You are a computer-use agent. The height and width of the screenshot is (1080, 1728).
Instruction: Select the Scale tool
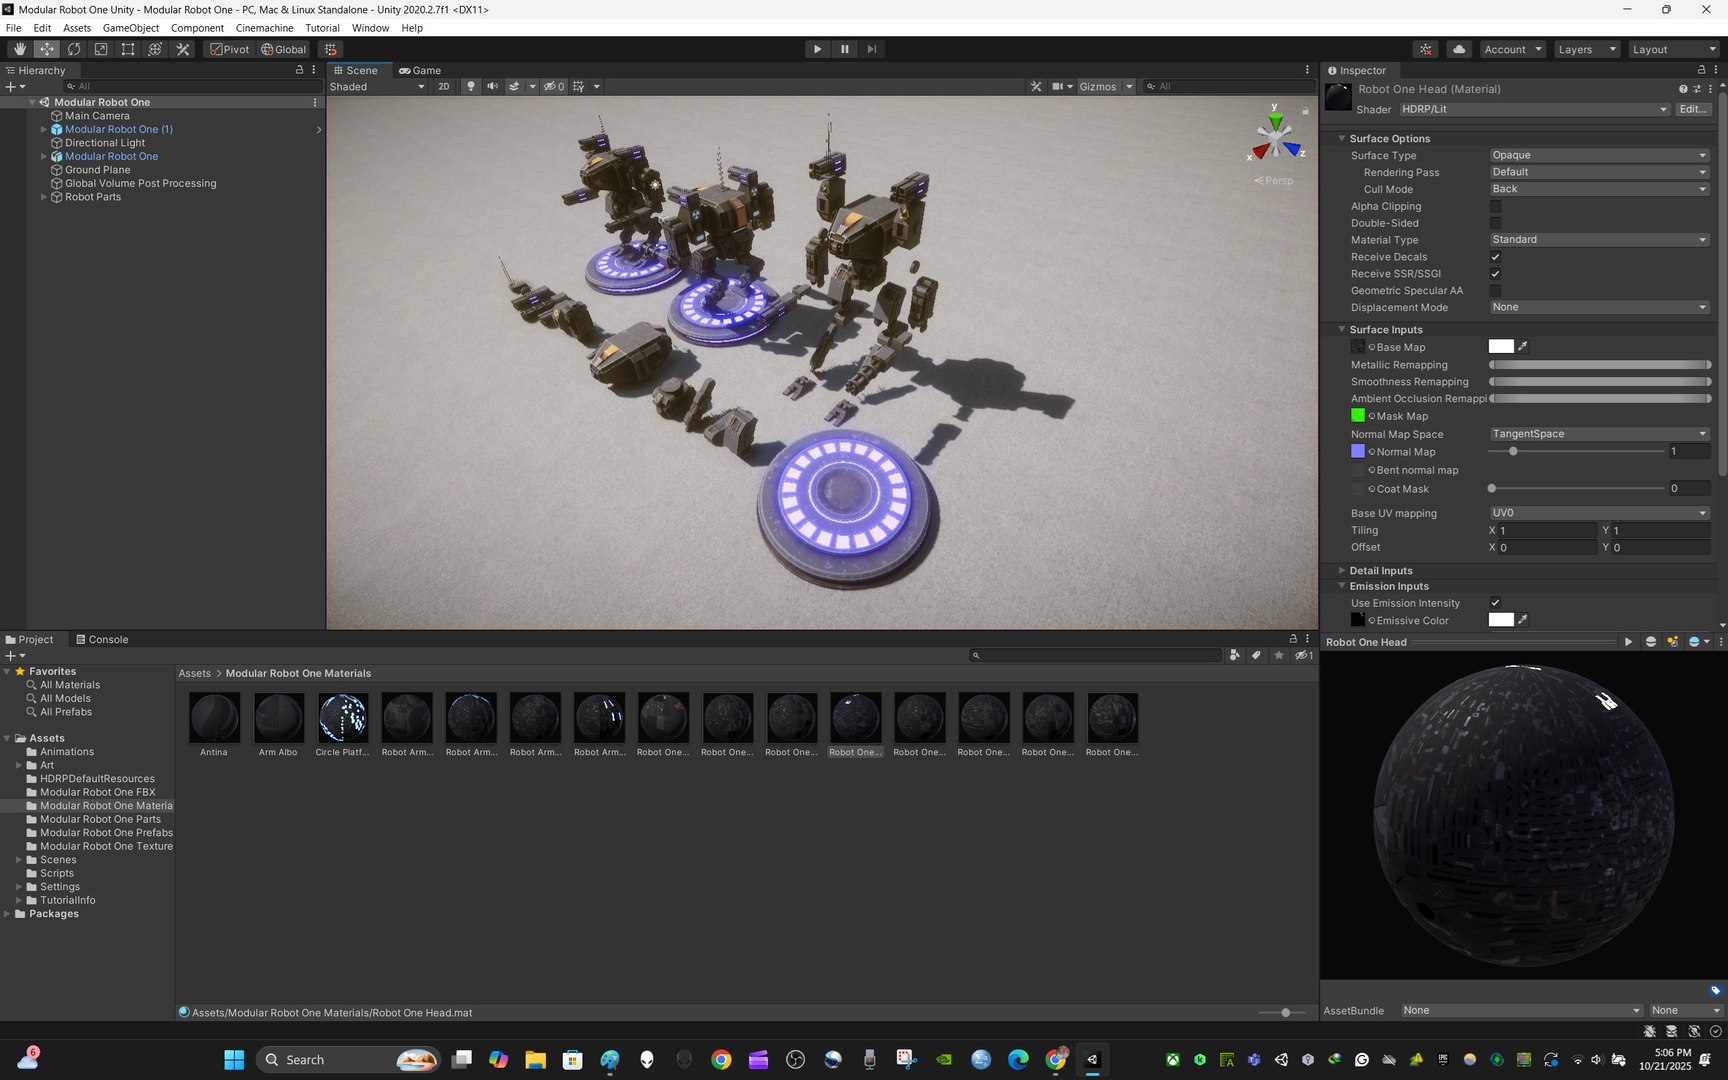tap(101, 49)
